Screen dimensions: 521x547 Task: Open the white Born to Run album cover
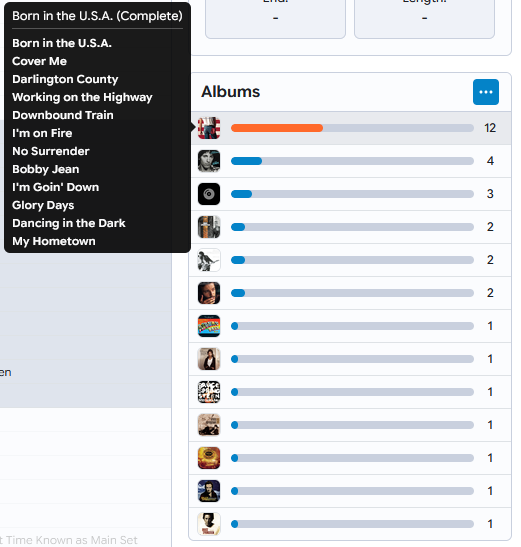click(209, 260)
